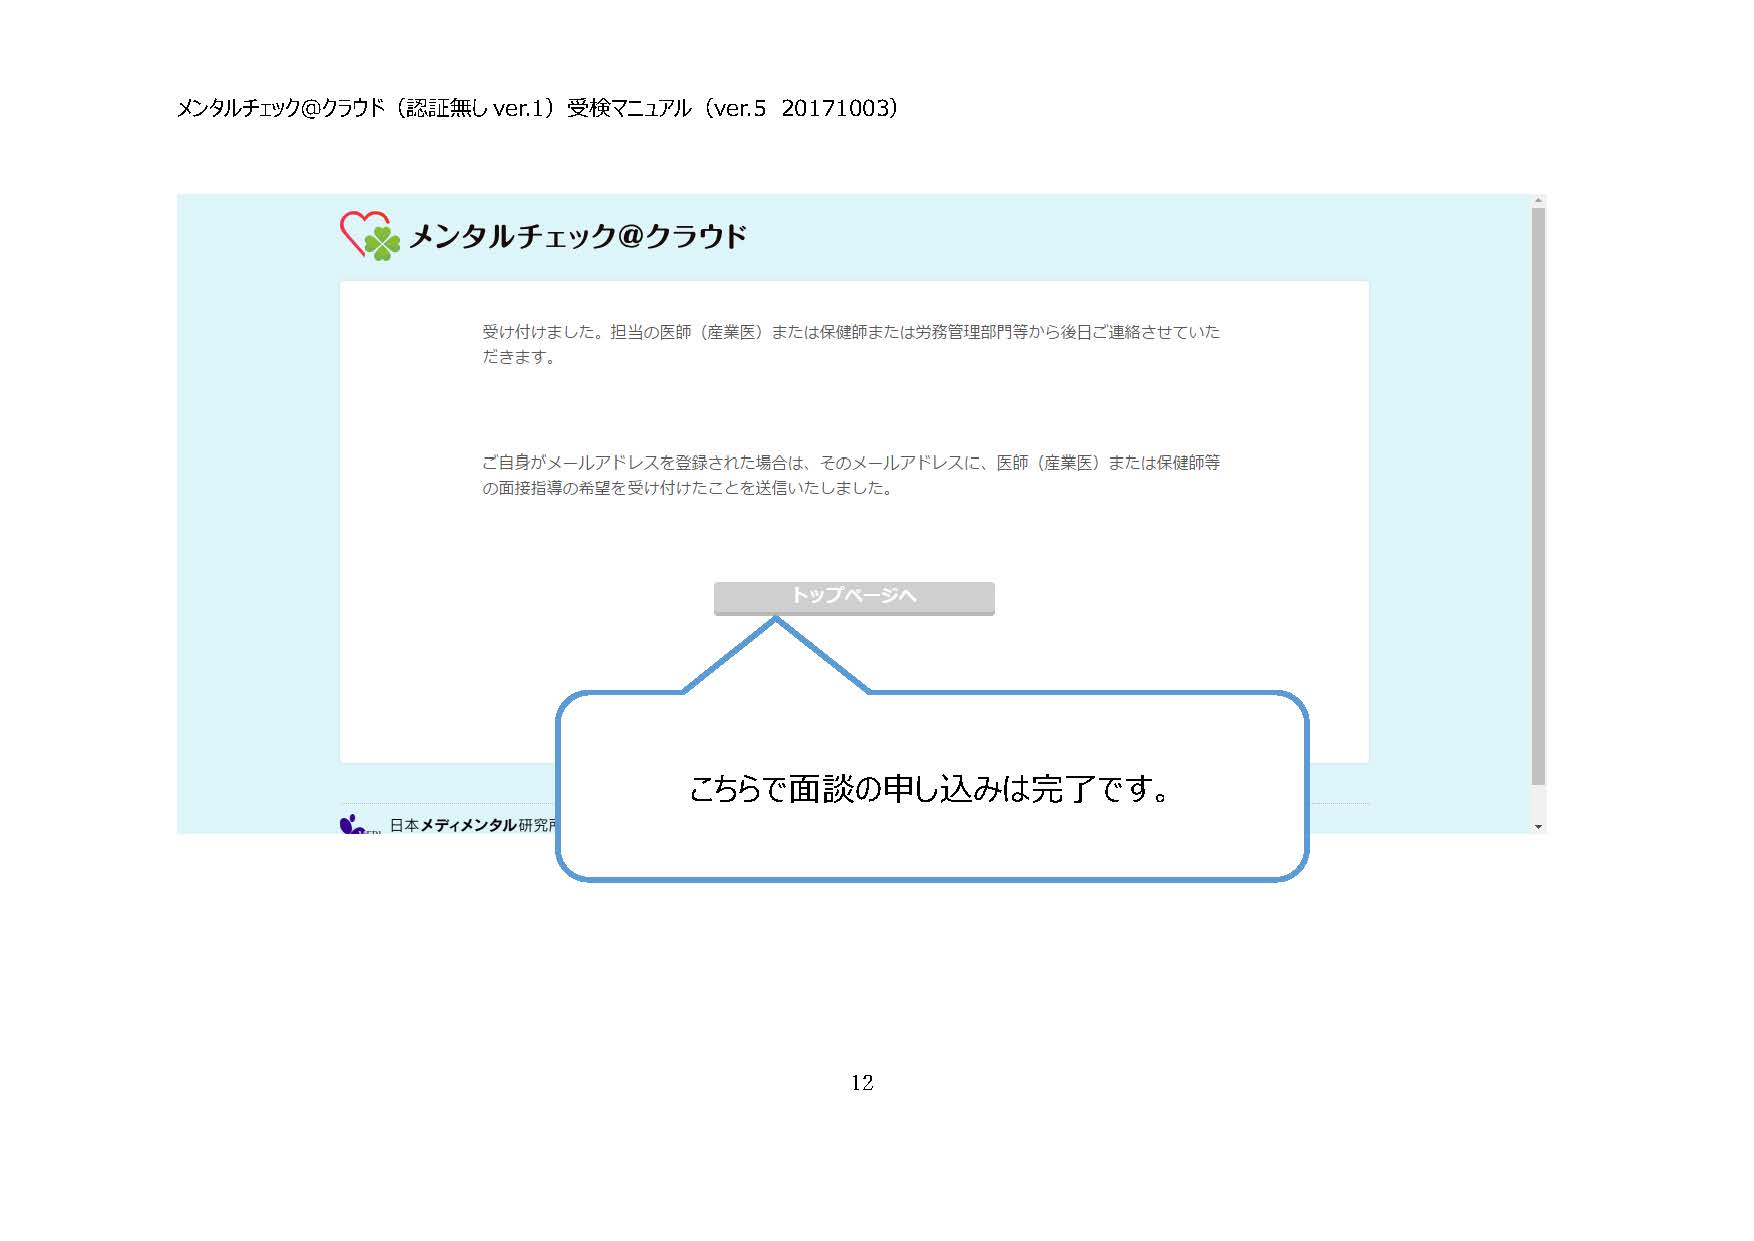Click the メンタルチェック@クラウド site title
This screenshot has width=1754, height=1241.
578,237
